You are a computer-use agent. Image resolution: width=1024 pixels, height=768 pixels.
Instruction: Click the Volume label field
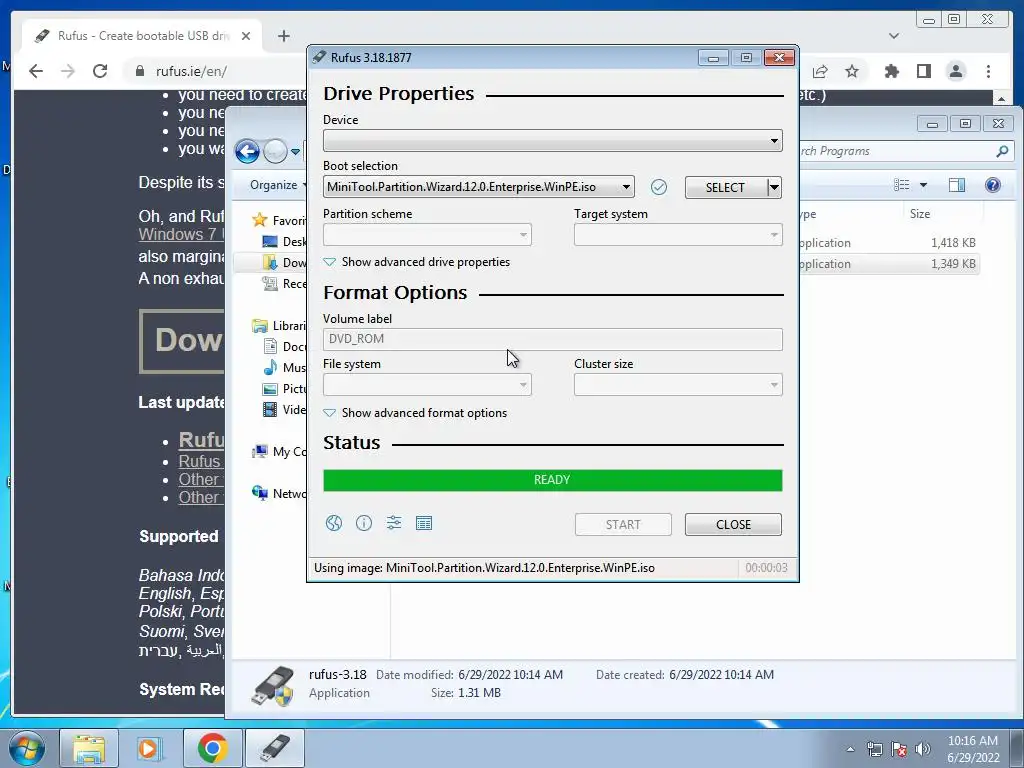(552, 339)
